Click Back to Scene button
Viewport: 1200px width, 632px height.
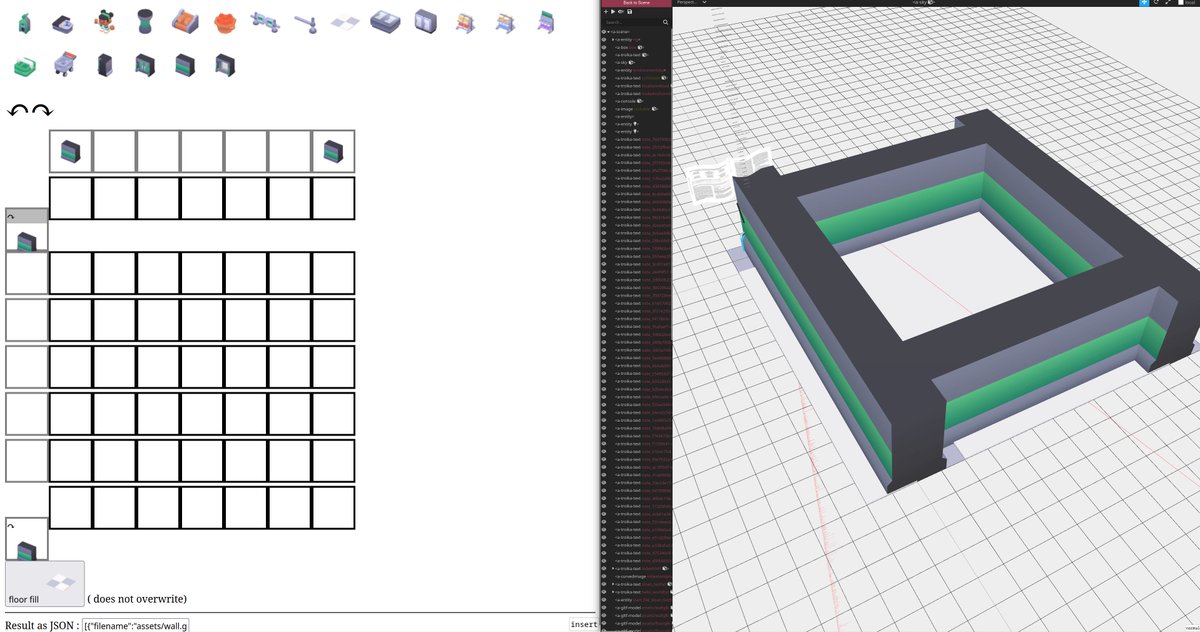tap(636, 3)
